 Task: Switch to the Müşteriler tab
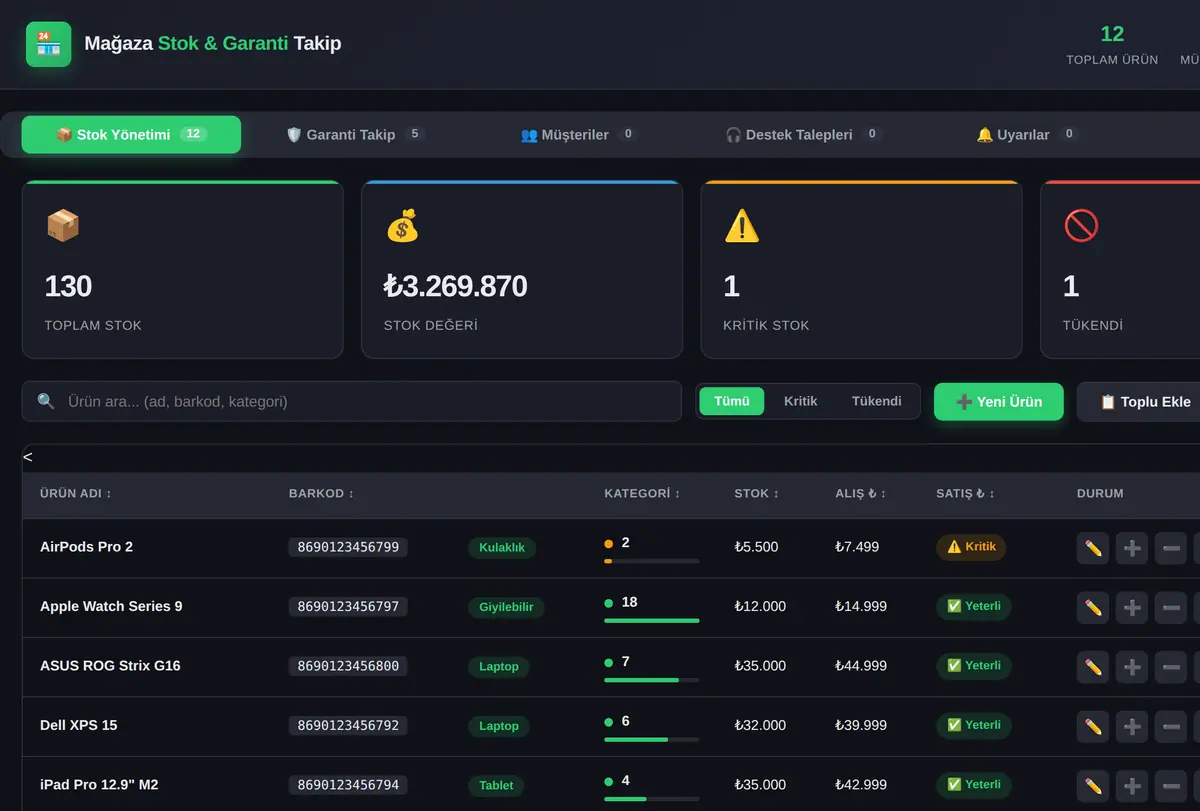pyautogui.click(x=578, y=134)
